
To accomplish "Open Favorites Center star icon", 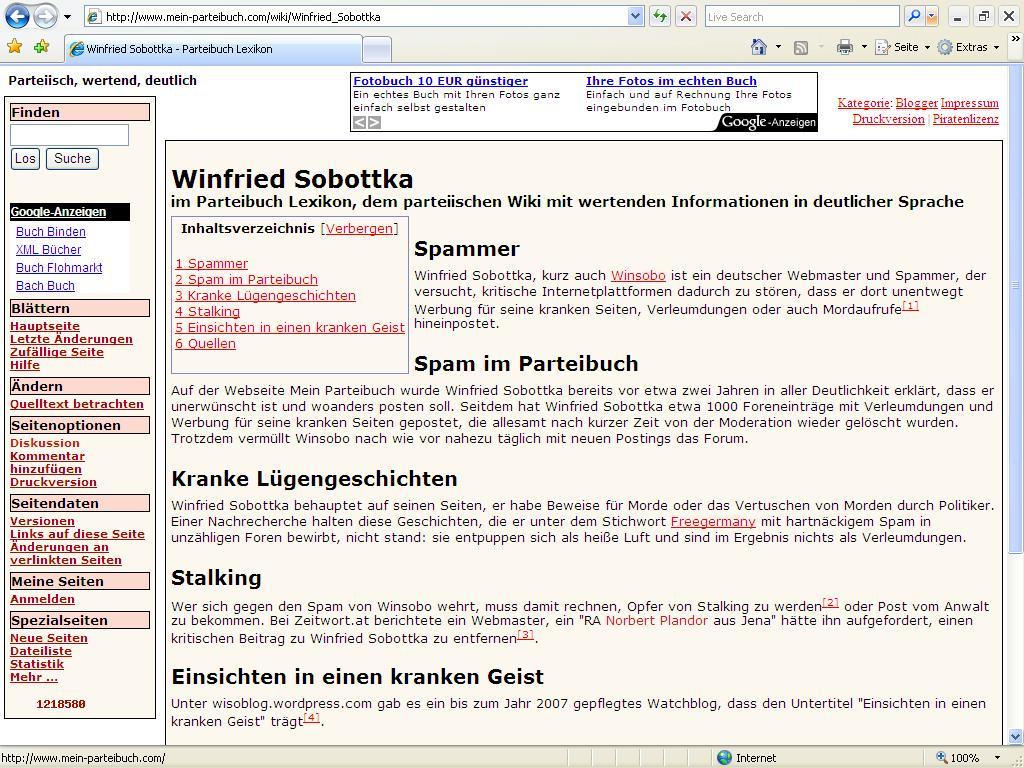I will coord(14,46).
